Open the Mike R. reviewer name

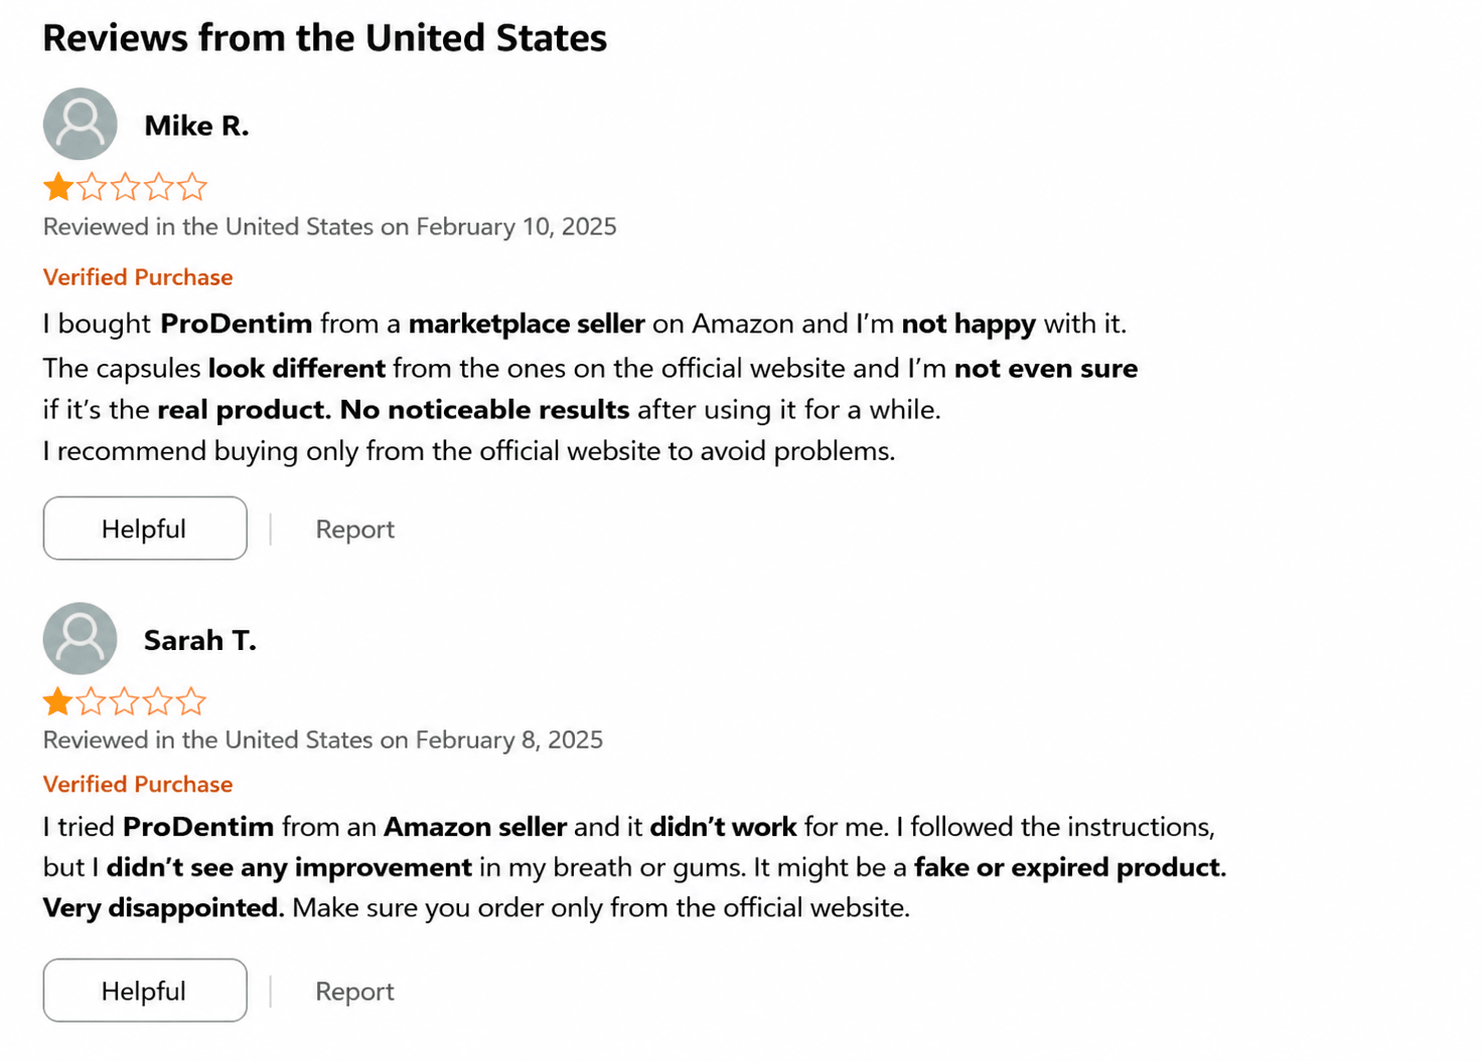[196, 126]
